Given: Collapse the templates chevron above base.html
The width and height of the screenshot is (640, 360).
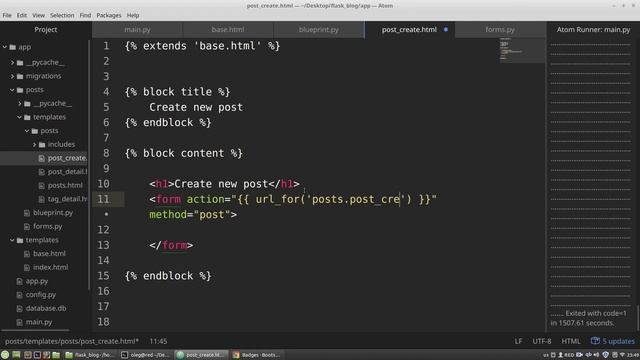Looking at the screenshot, I should (12, 240).
